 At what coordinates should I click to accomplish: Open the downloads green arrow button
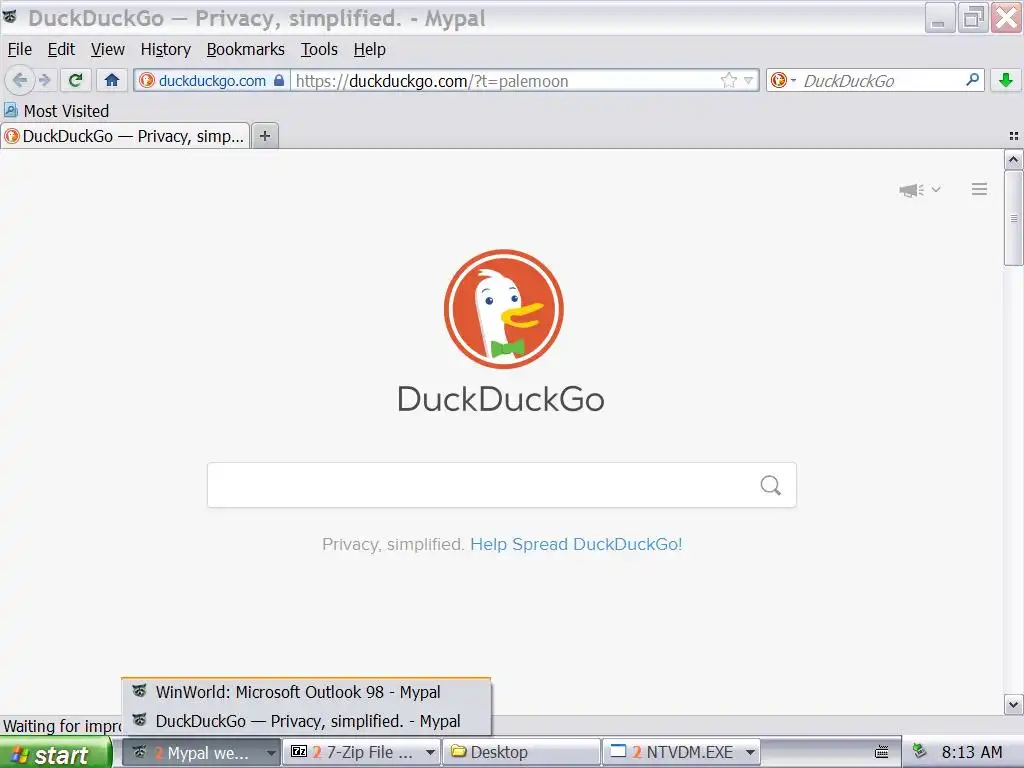[x=1006, y=80]
